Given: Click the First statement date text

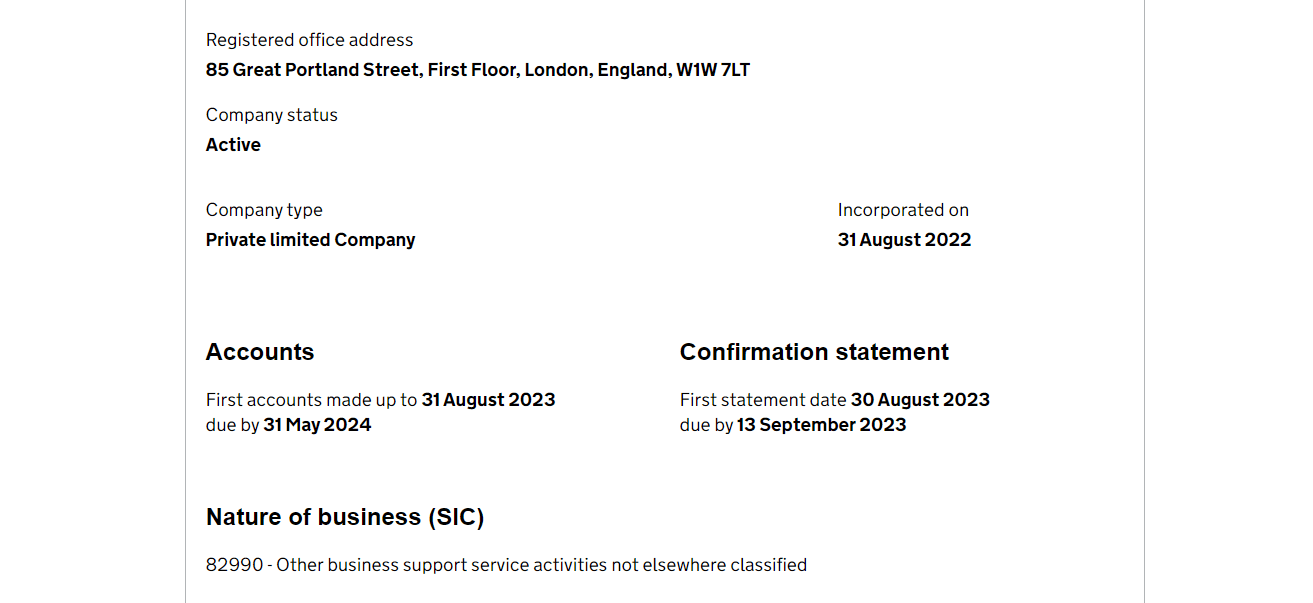Looking at the screenshot, I should point(763,400).
